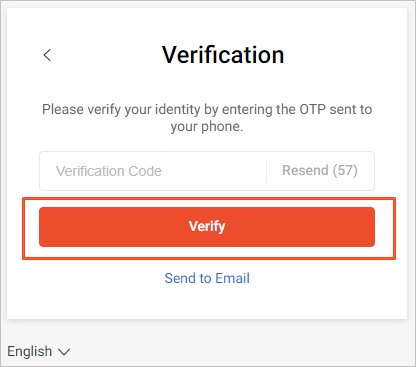416x367 pixels.
Task: Click Resend (57) countdown button
Action: point(320,170)
